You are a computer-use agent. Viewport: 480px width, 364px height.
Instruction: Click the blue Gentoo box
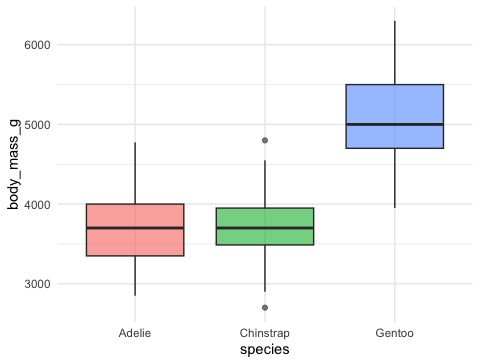[x=395, y=116]
